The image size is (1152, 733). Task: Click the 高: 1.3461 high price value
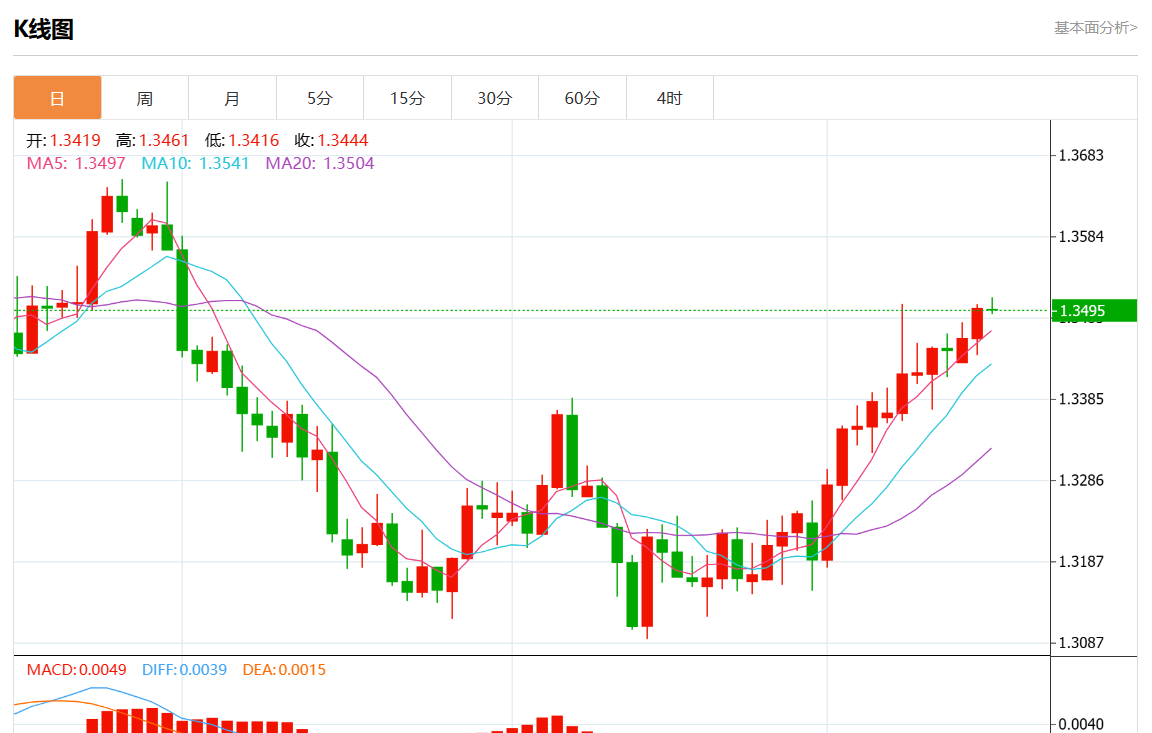[x=152, y=140]
